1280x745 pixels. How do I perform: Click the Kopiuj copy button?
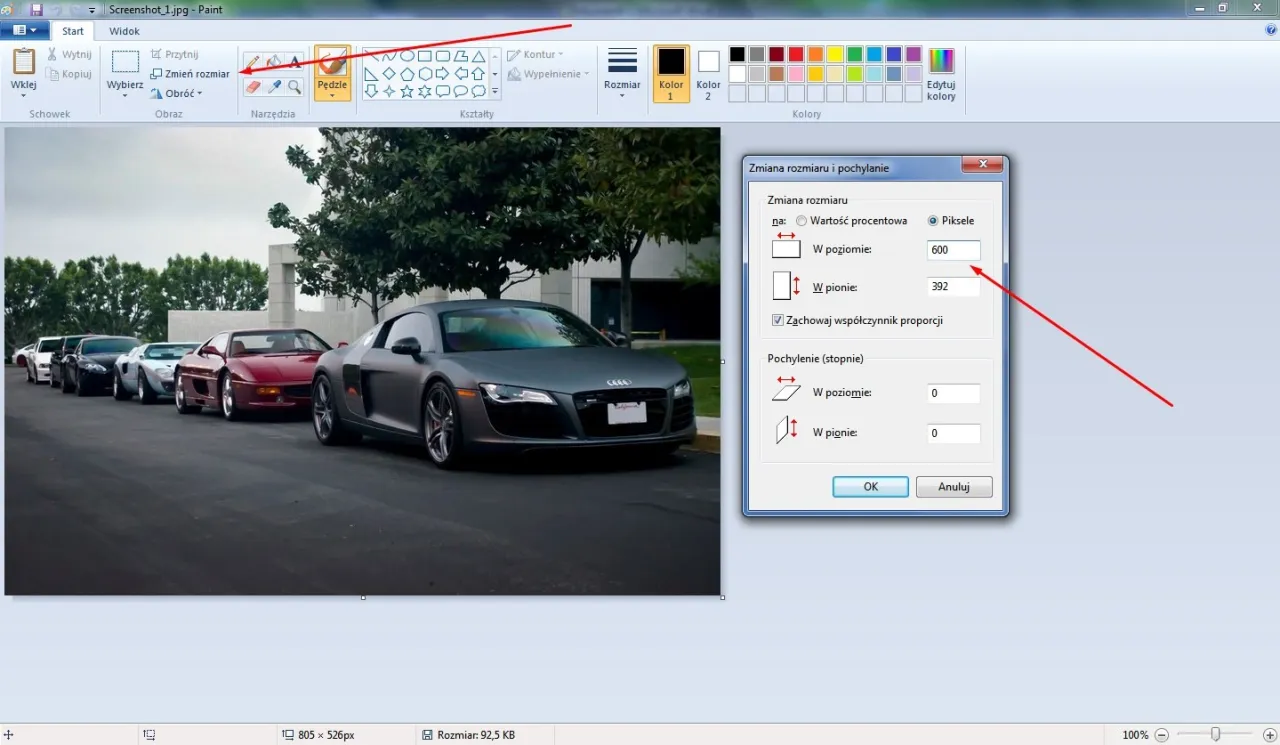tap(69, 74)
